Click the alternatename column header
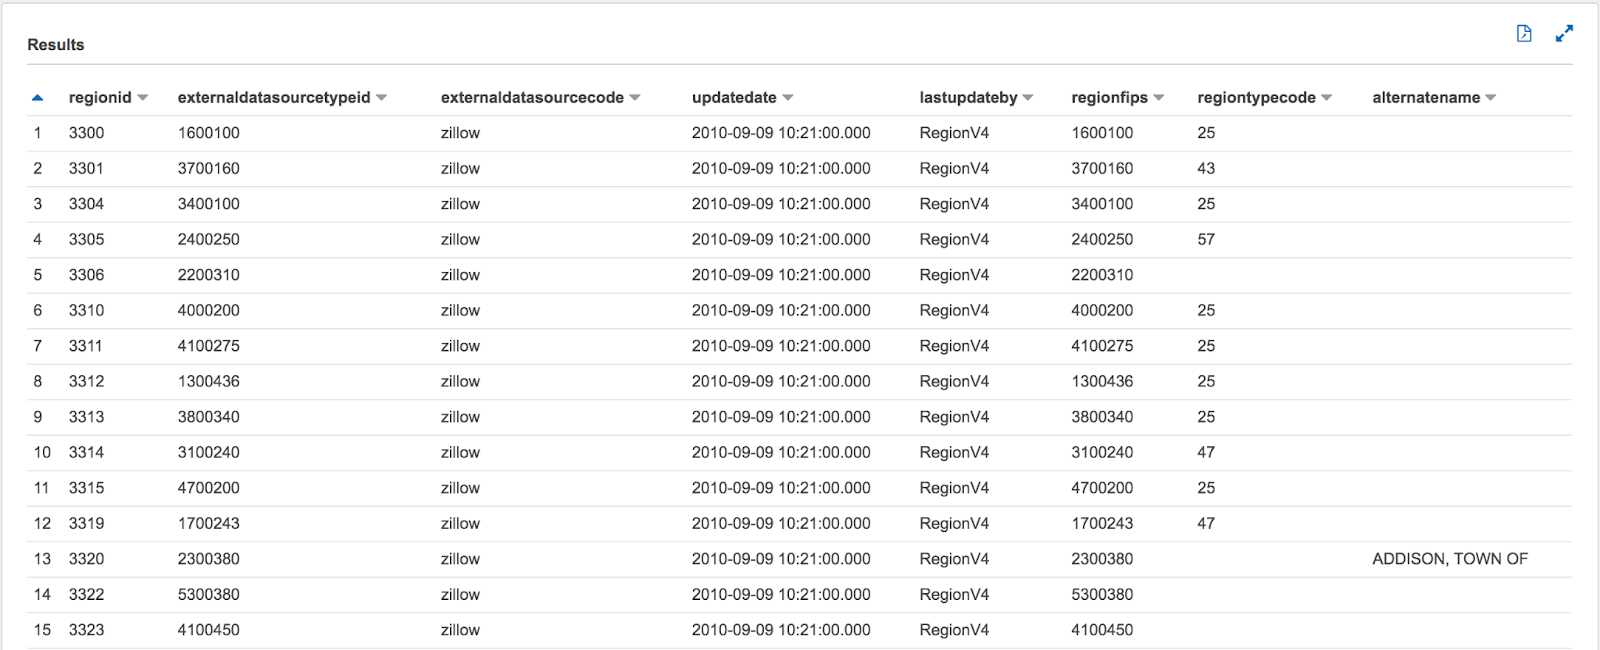The width and height of the screenshot is (1600, 650). tap(1426, 97)
